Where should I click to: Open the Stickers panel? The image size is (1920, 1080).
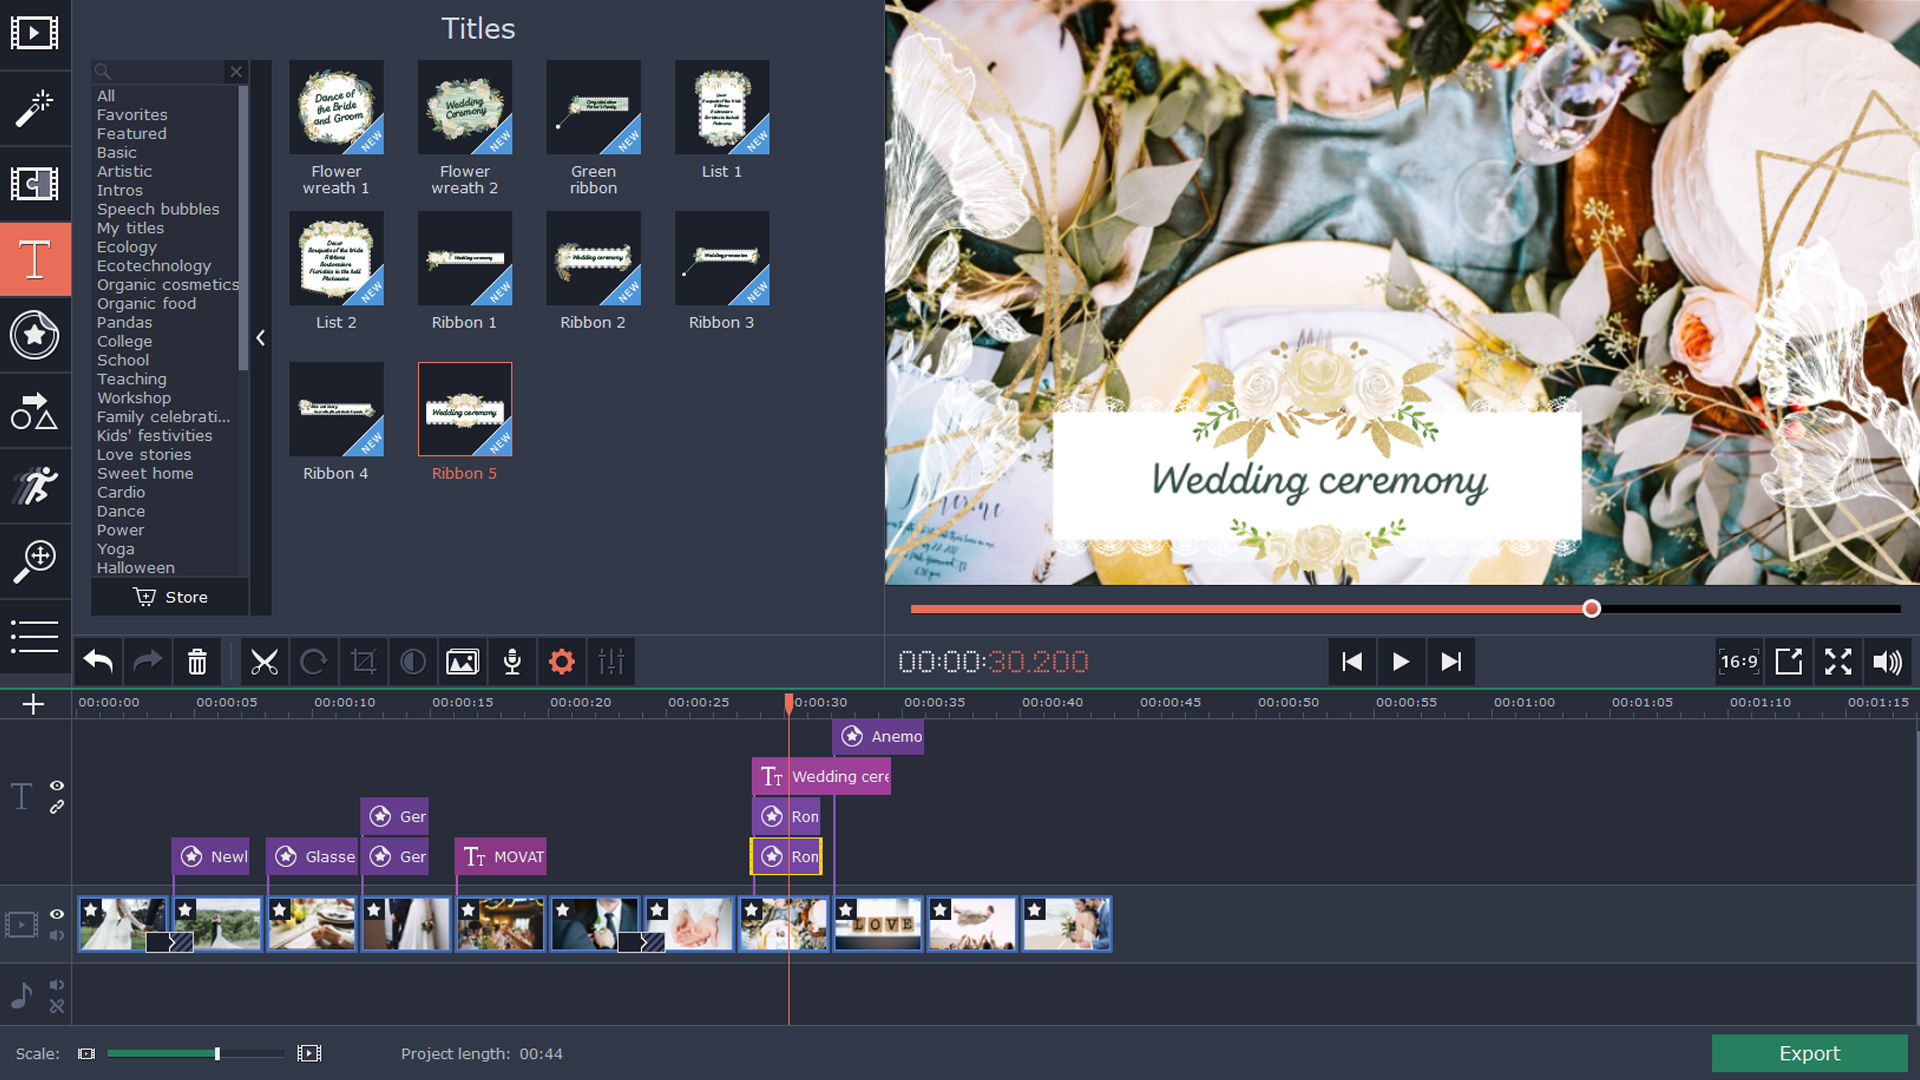click(34, 336)
